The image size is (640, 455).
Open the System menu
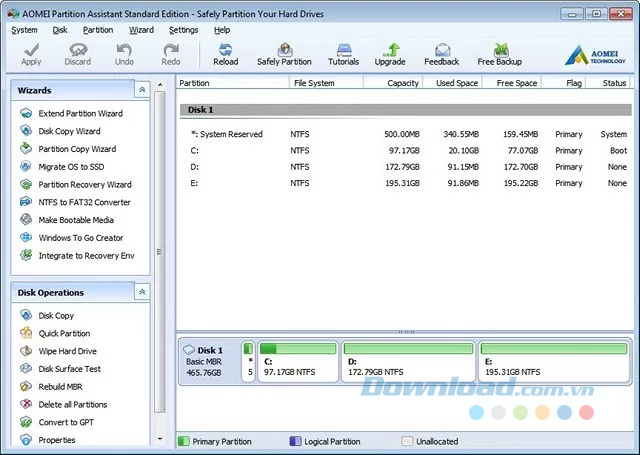(x=24, y=30)
